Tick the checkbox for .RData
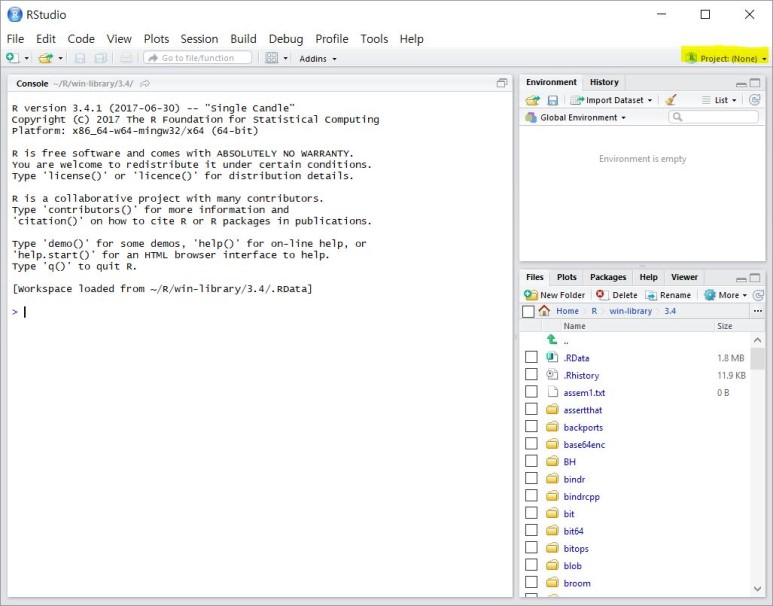 [531, 357]
